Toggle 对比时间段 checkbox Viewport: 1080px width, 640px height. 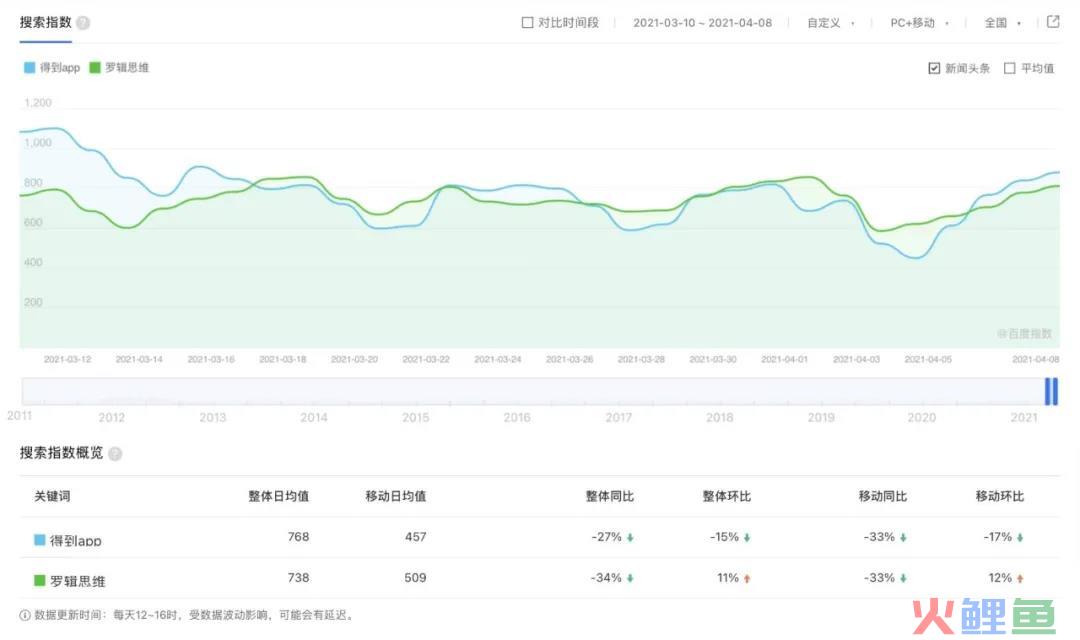click(528, 23)
